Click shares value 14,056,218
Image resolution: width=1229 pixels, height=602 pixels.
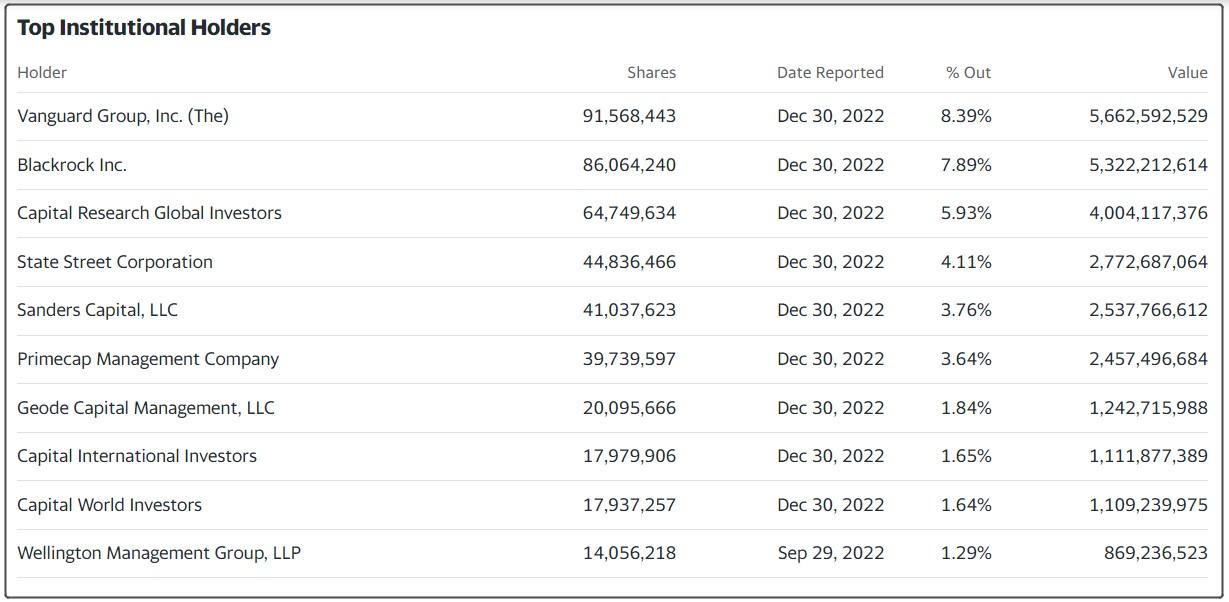[629, 553]
